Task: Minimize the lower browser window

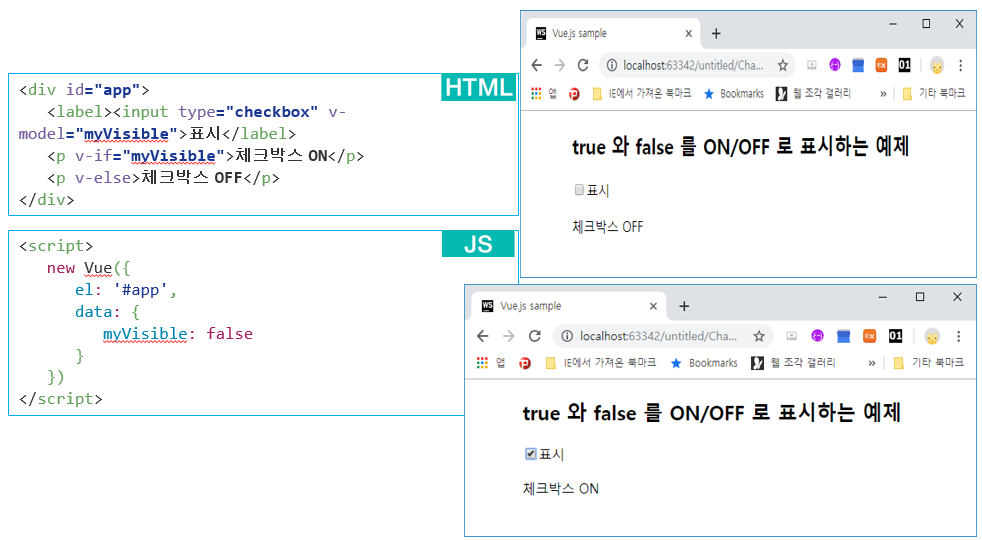Action: click(x=883, y=296)
